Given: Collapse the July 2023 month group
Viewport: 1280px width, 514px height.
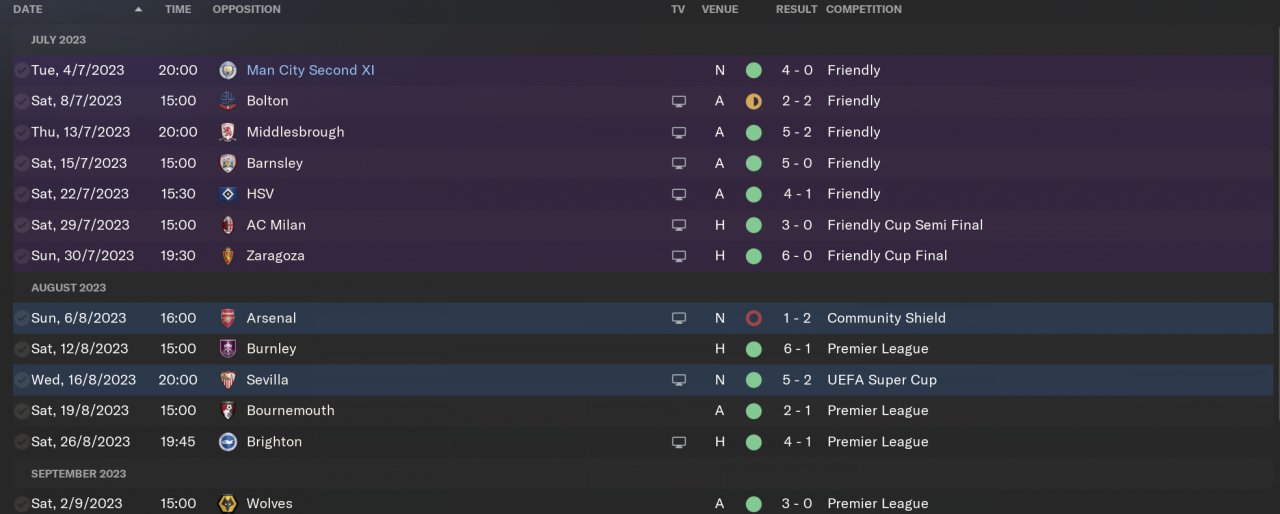Looking at the screenshot, I should point(58,40).
